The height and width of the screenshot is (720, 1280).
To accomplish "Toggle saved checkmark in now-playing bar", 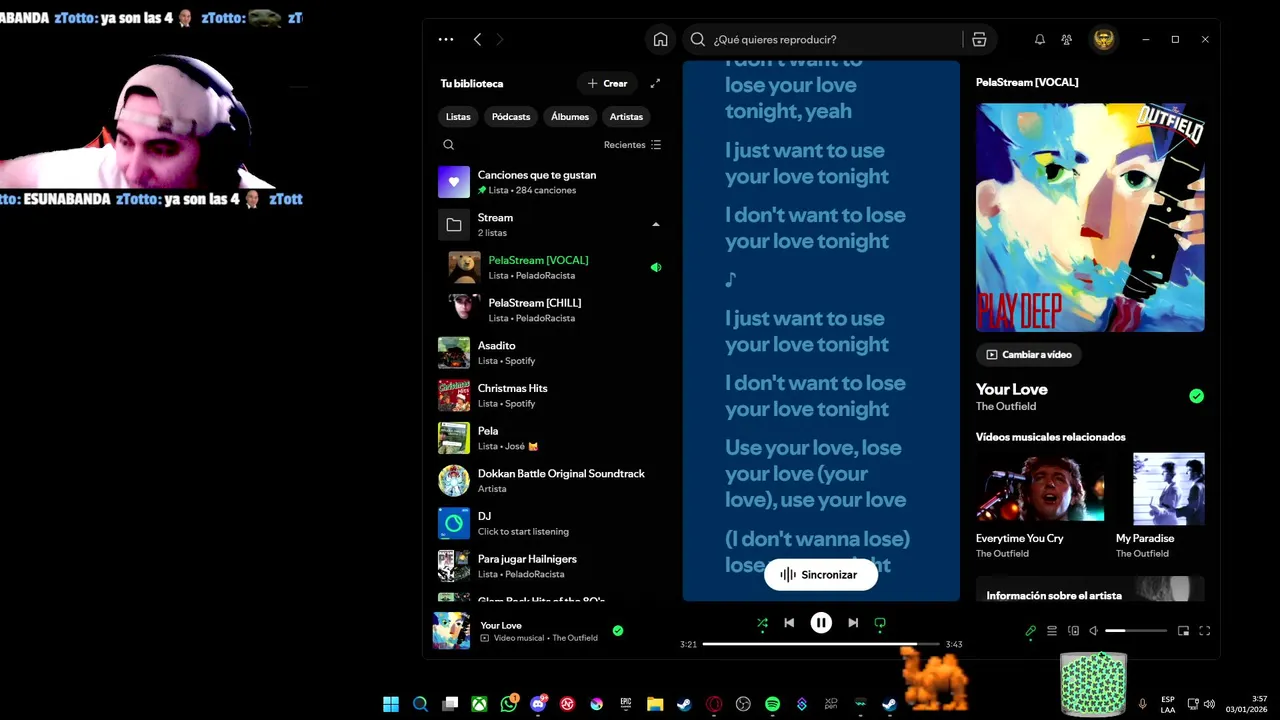I will pos(618,630).
